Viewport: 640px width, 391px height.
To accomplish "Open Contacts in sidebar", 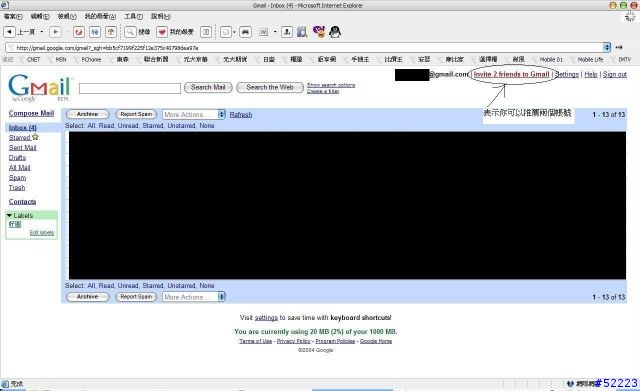I will (22, 202).
